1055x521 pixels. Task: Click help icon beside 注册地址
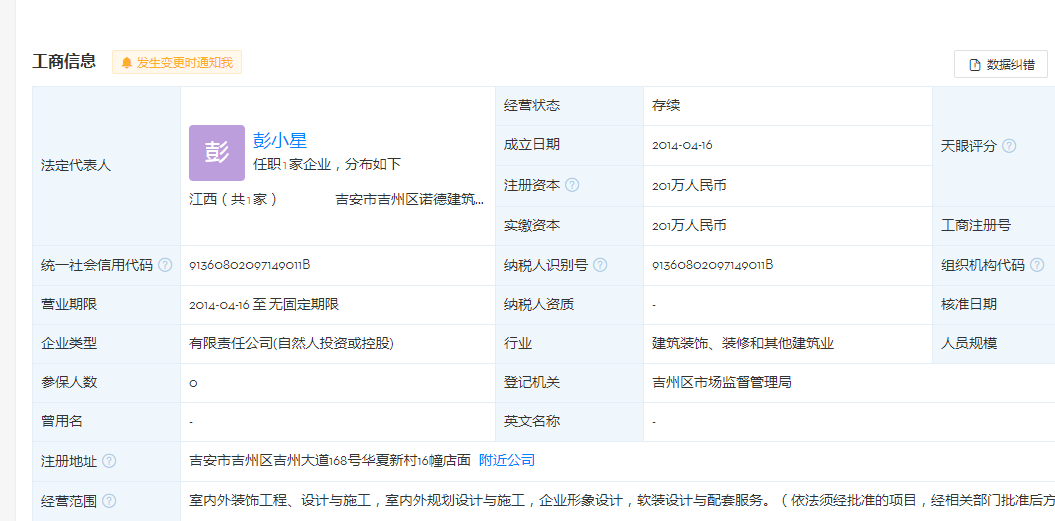point(109,461)
